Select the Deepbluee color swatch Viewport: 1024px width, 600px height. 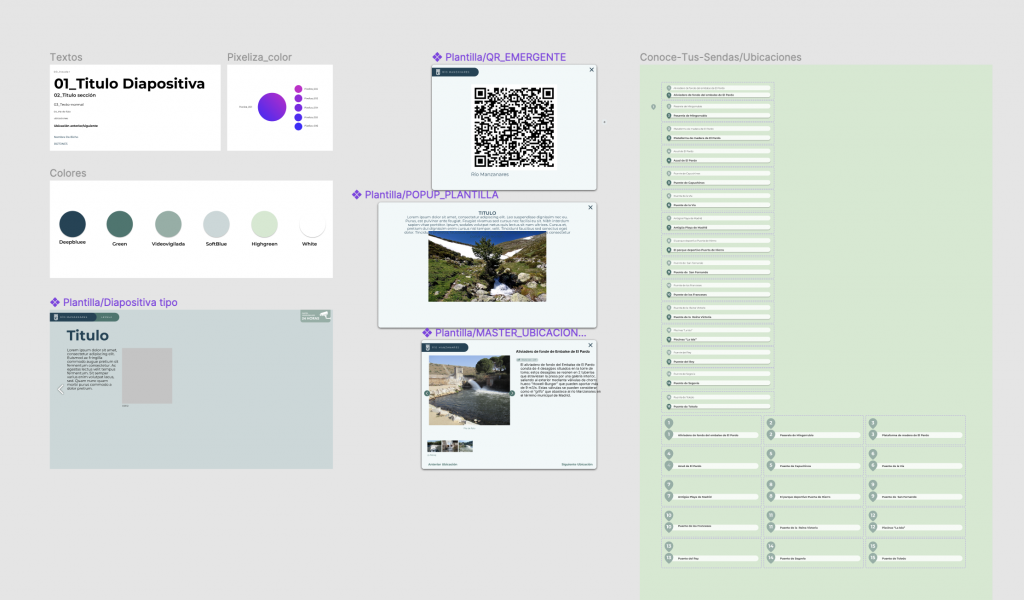click(x=72, y=224)
